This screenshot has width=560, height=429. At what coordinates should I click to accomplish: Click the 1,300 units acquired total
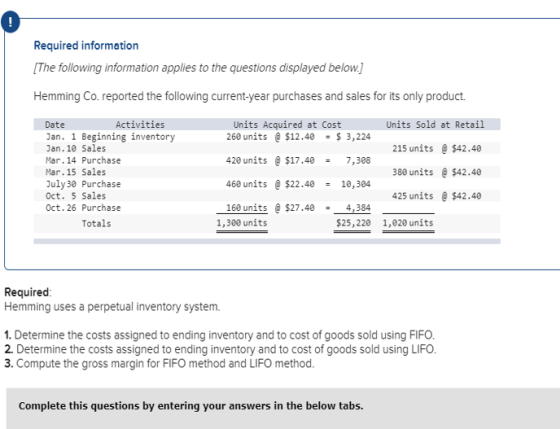[x=242, y=223]
